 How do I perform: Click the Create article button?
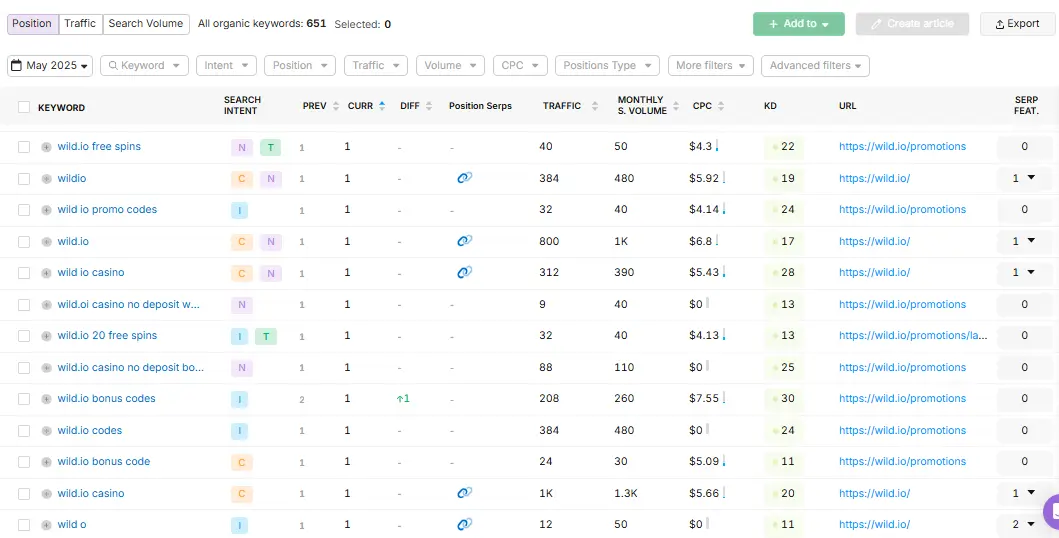(x=912, y=24)
